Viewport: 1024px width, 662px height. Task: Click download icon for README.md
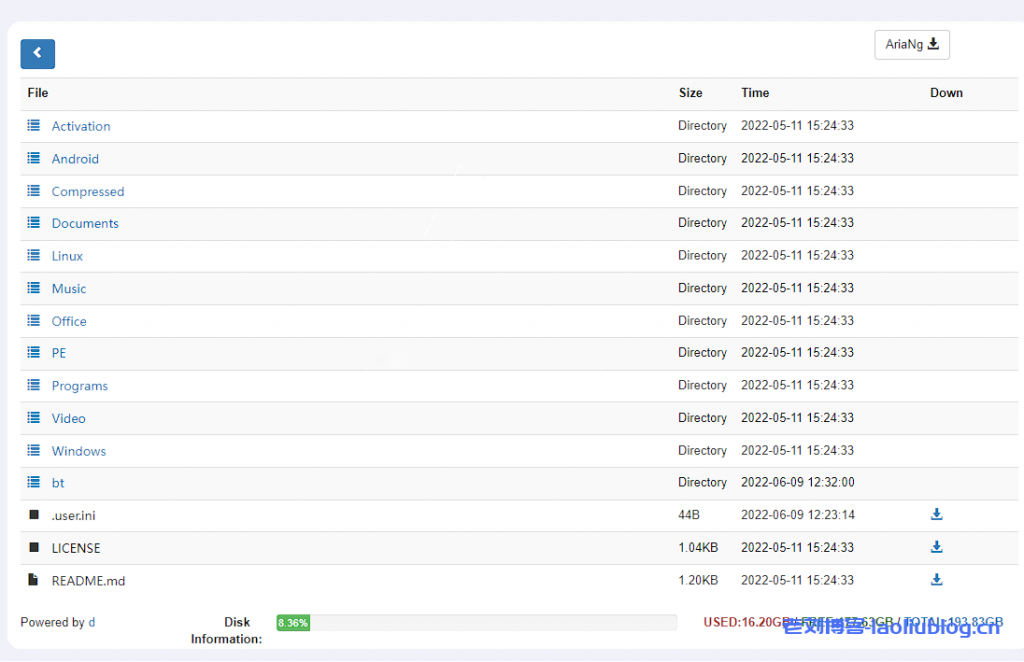[x=936, y=580]
